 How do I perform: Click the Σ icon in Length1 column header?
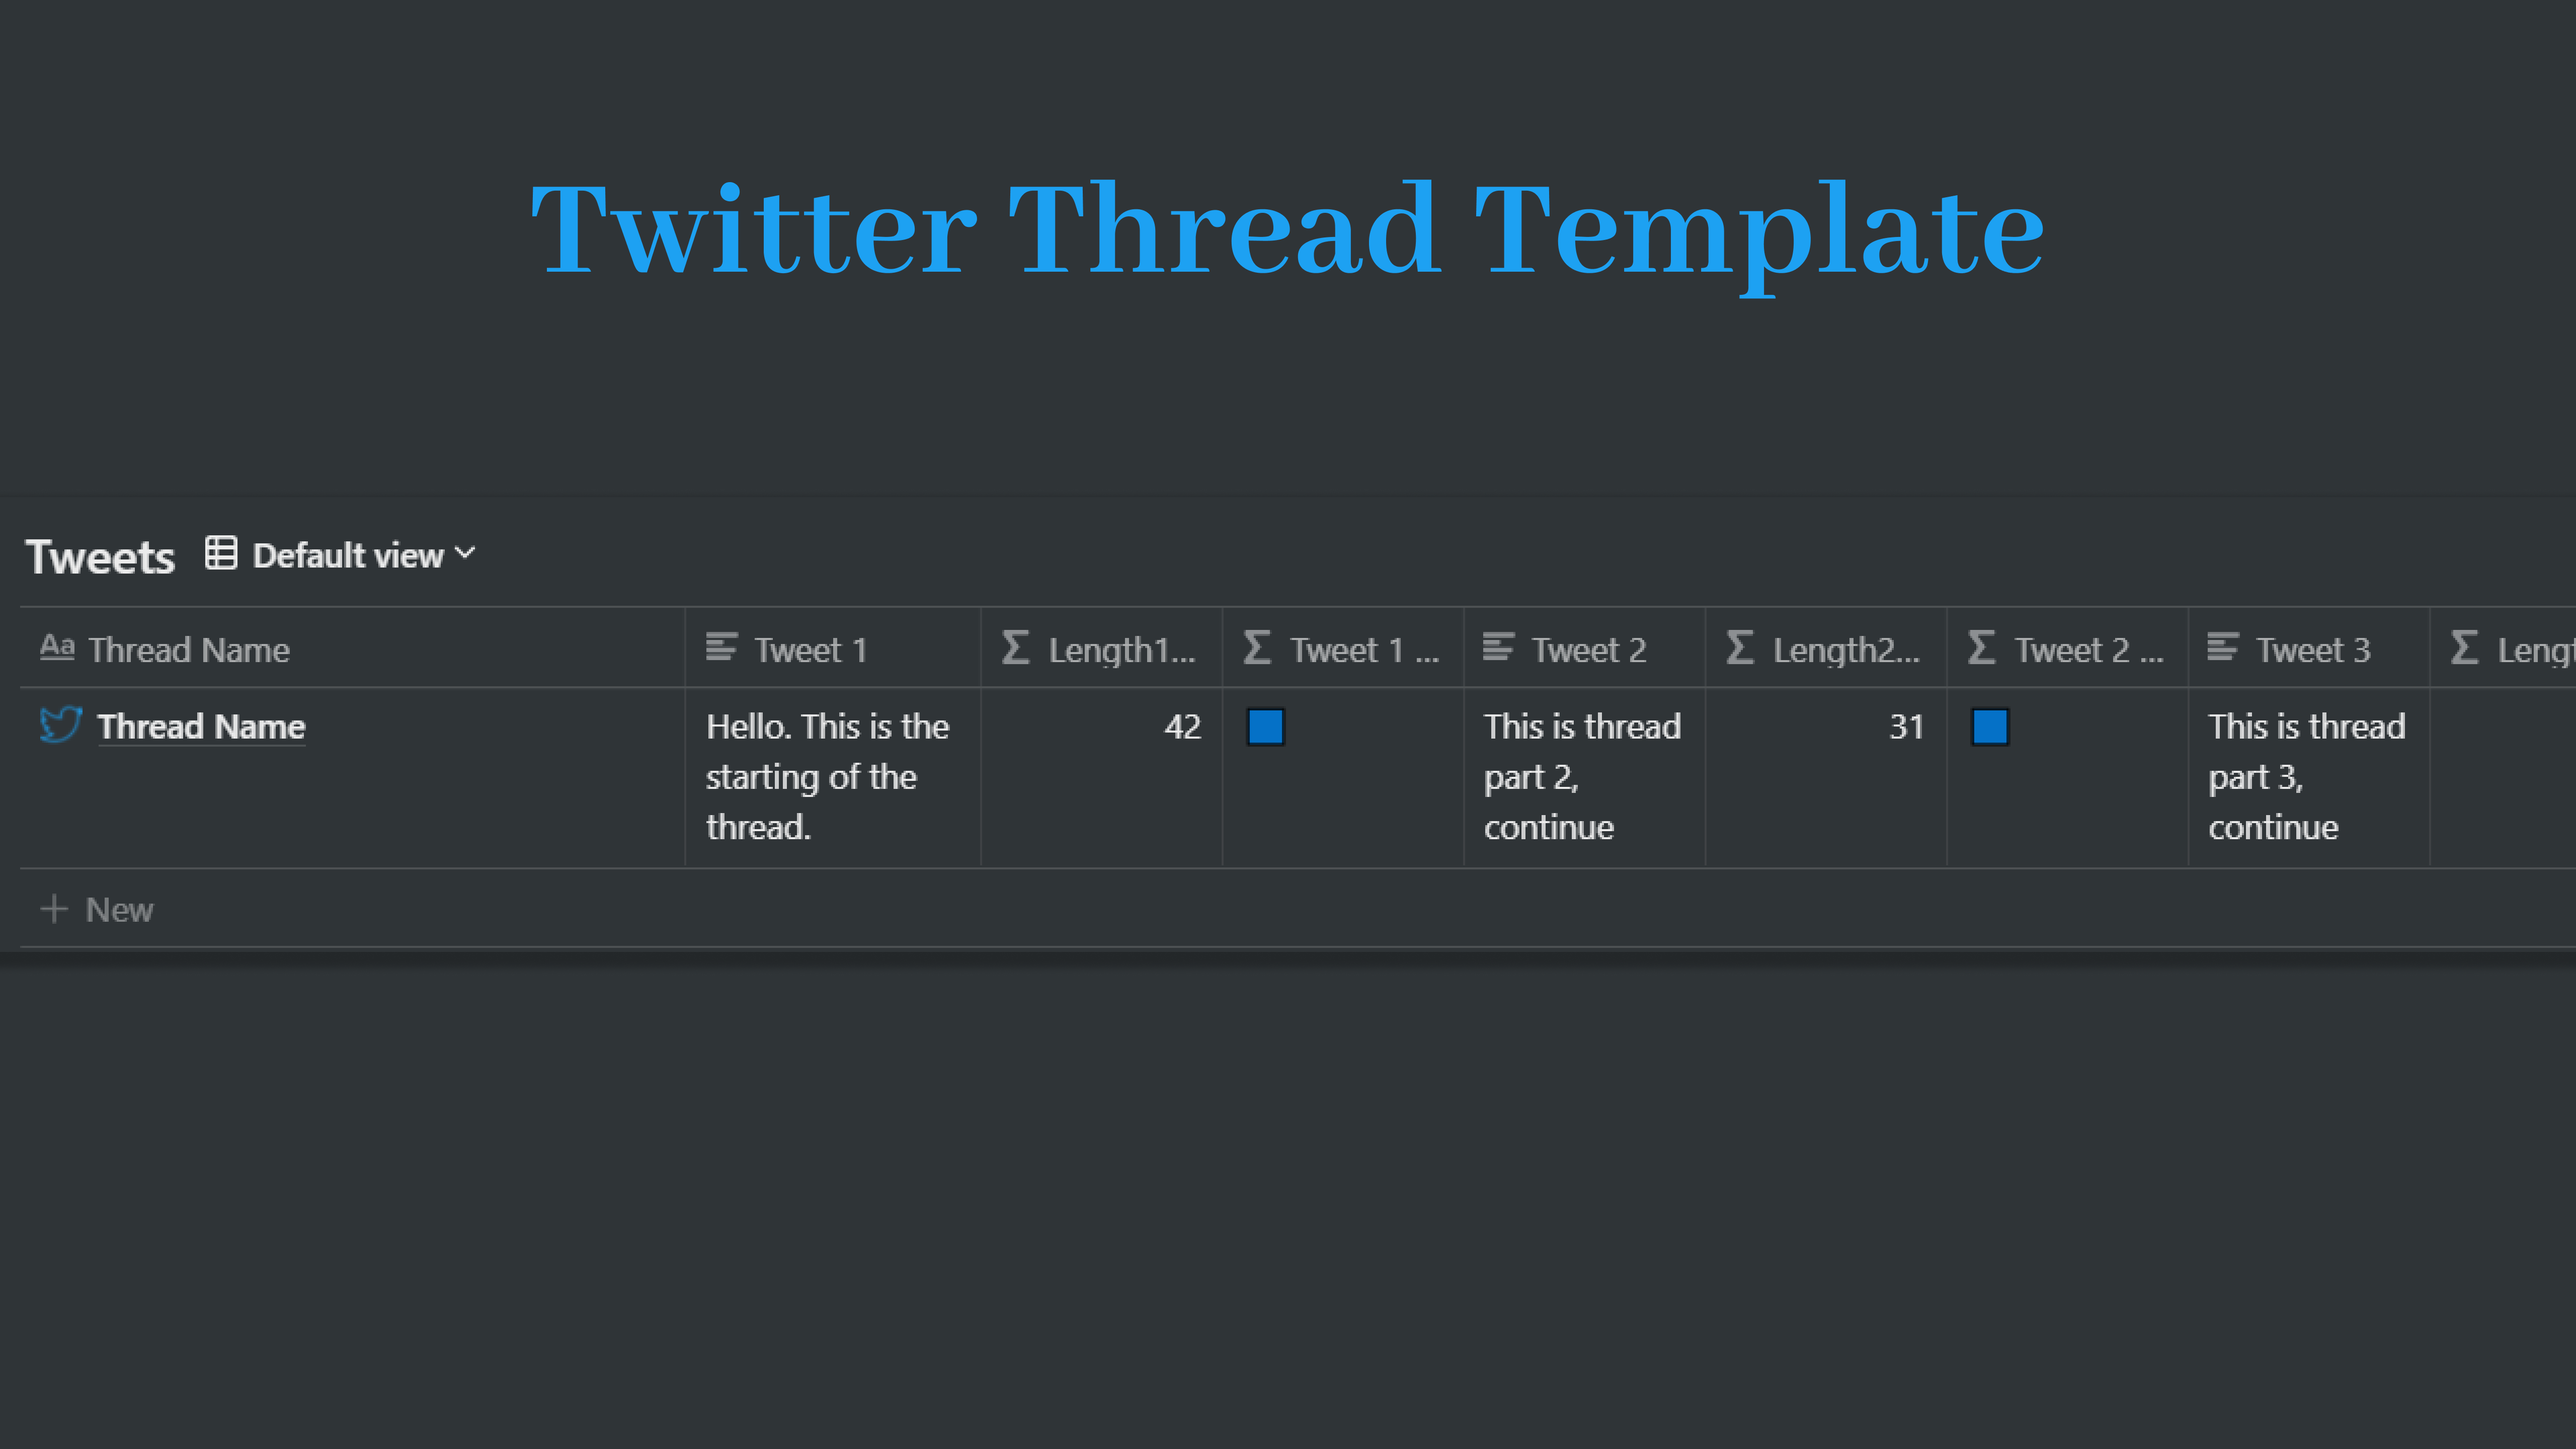pos(1016,648)
